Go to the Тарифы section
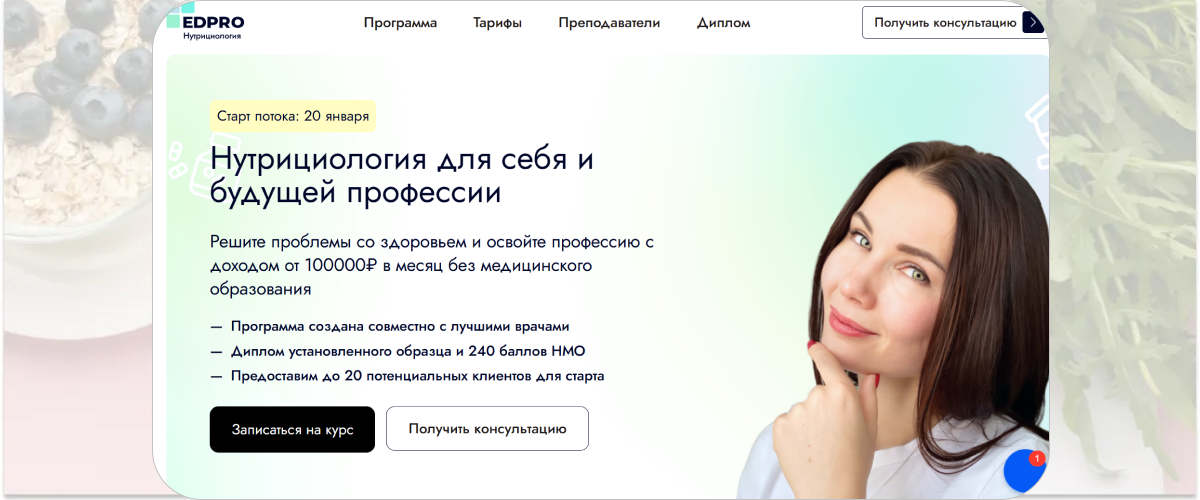 tap(497, 23)
